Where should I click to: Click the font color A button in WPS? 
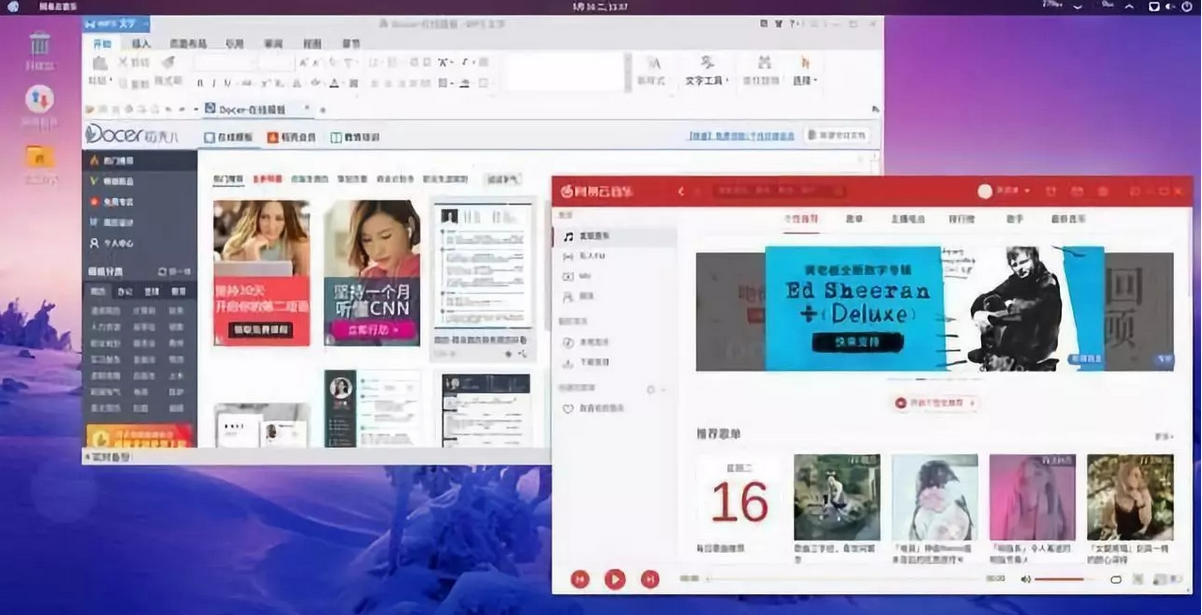334,83
